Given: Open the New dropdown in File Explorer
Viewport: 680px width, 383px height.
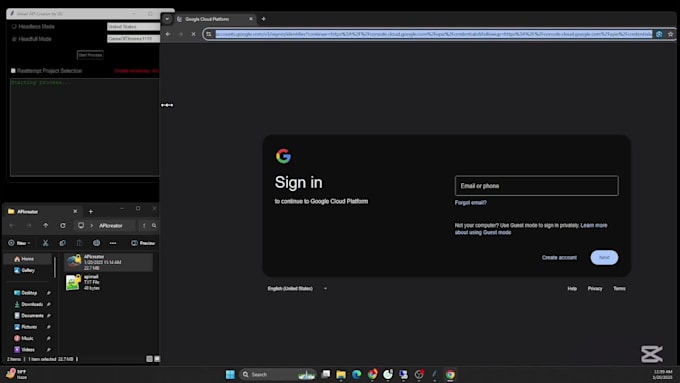Looking at the screenshot, I should (x=19, y=243).
